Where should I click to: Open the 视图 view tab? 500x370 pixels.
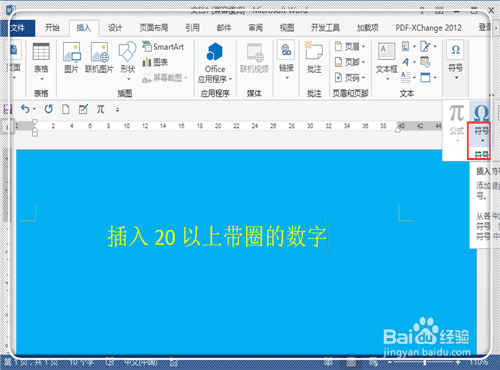pyautogui.click(x=287, y=28)
